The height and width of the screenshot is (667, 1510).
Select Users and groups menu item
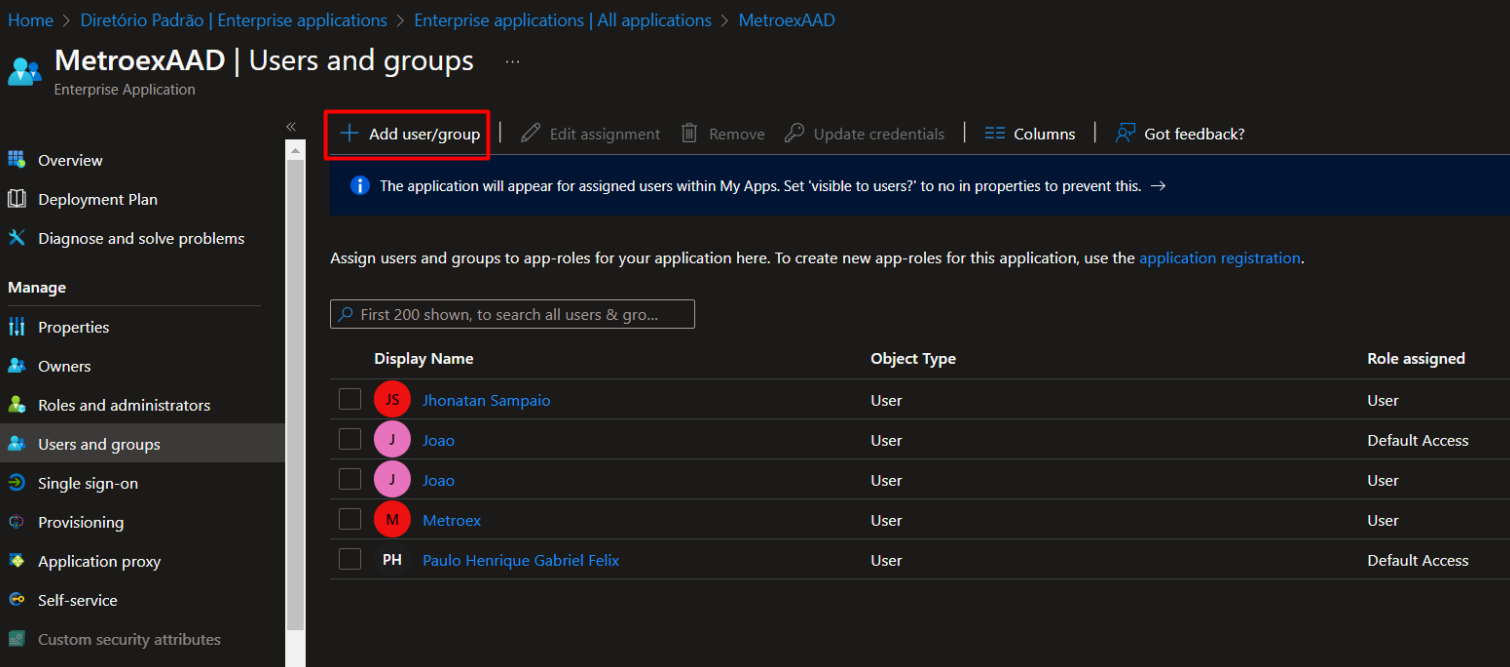tap(142, 444)
